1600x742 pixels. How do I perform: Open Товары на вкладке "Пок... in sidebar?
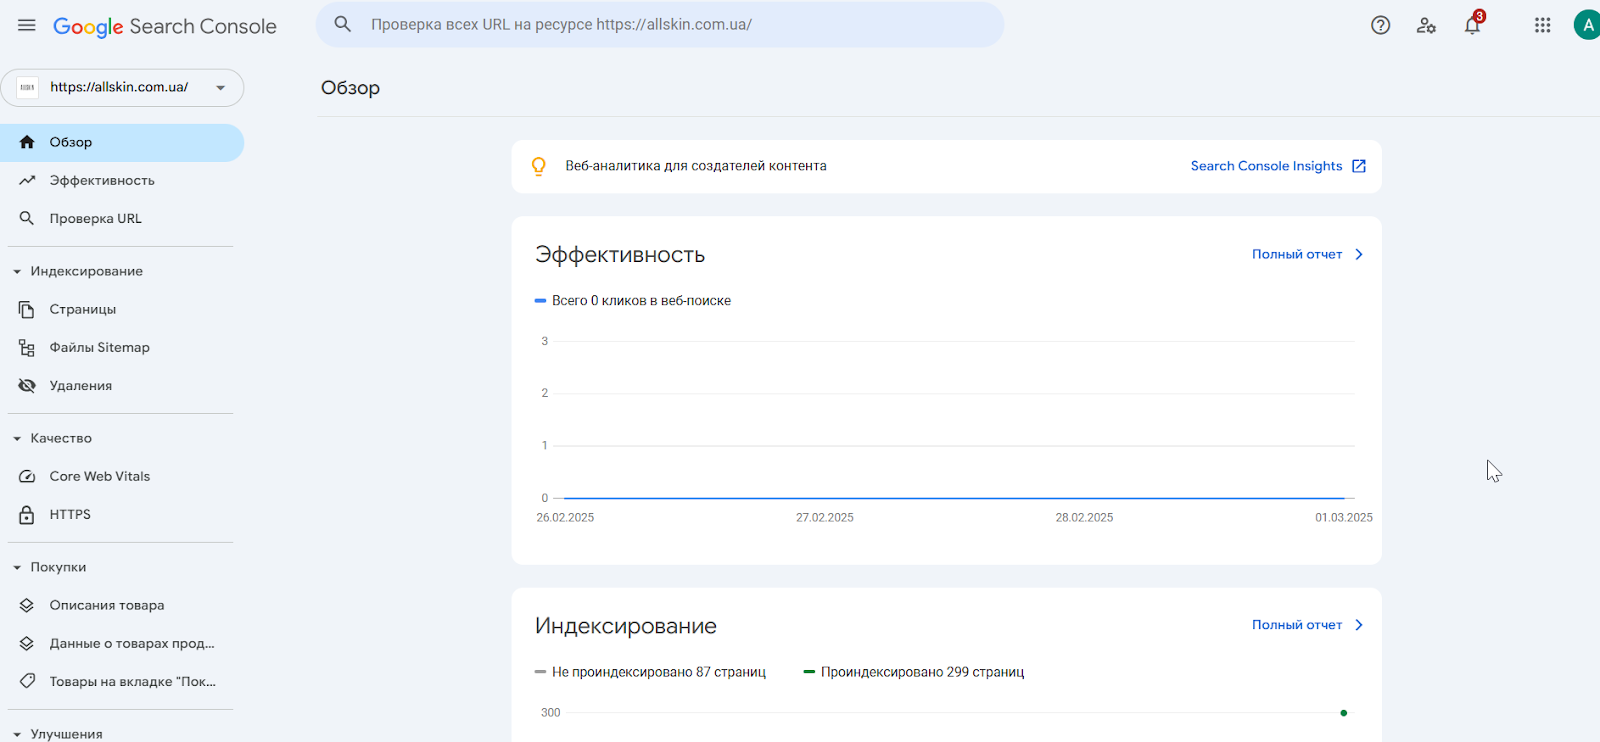122,681
